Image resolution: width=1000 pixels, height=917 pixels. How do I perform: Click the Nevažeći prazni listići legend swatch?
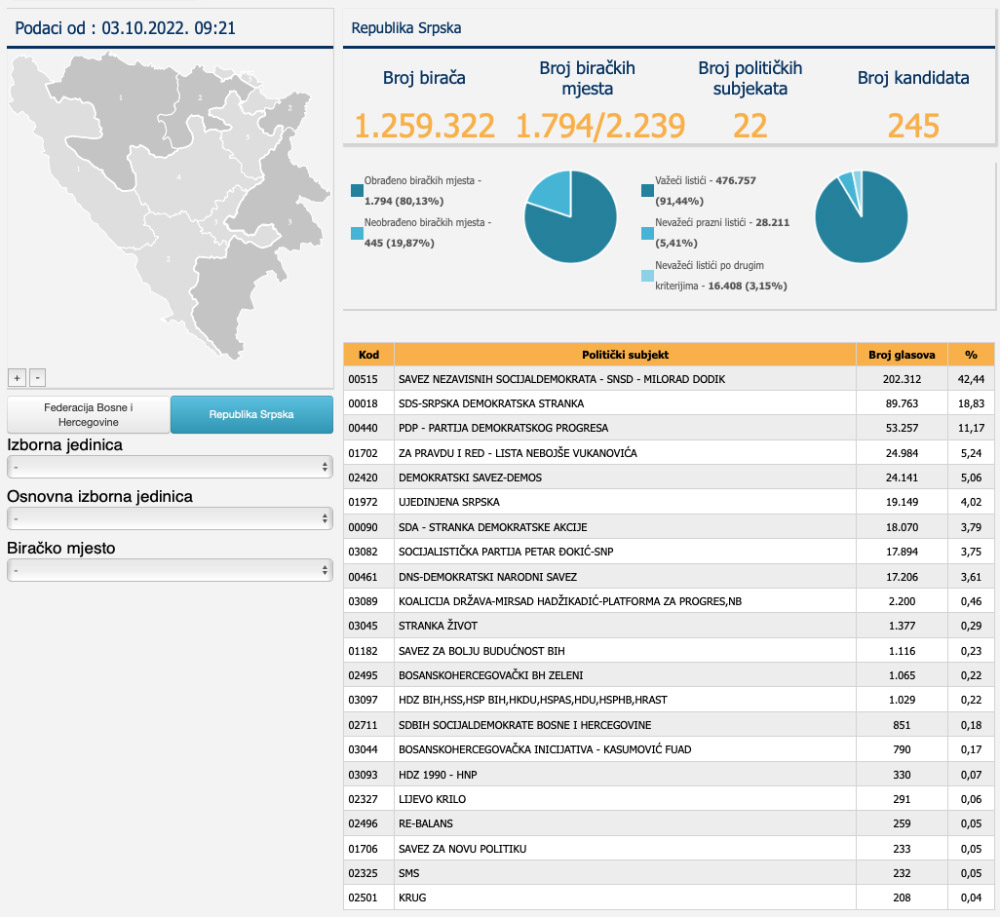click(x=647, y=232)
